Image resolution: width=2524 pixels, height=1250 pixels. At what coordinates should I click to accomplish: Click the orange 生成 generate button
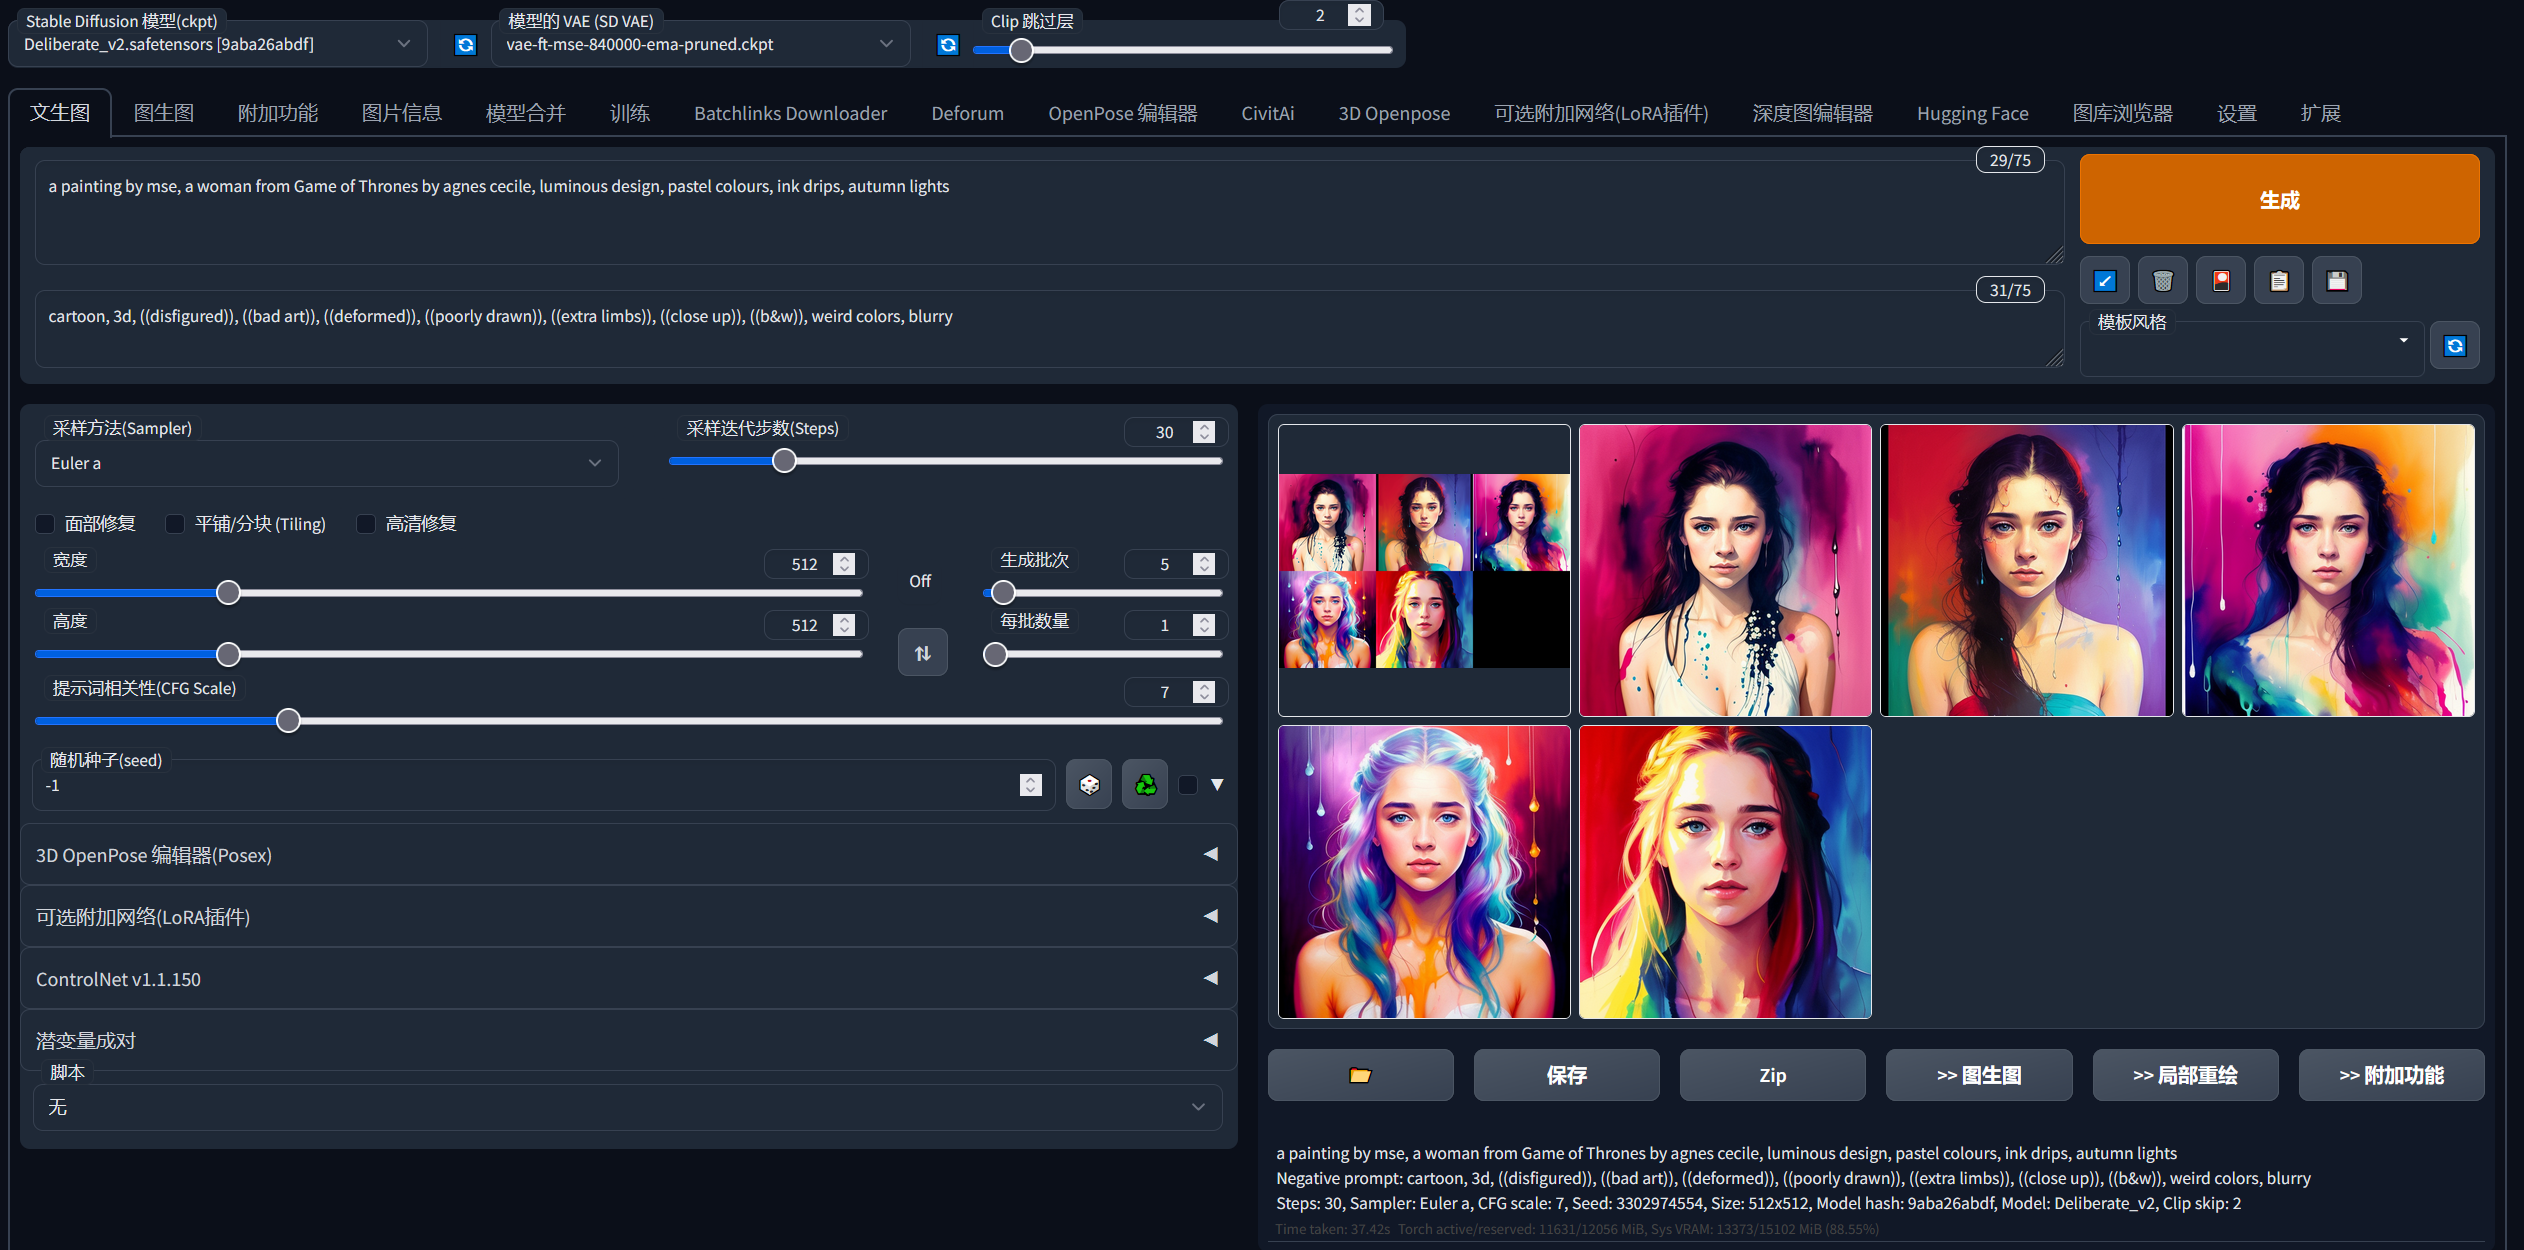[2279, 199]
